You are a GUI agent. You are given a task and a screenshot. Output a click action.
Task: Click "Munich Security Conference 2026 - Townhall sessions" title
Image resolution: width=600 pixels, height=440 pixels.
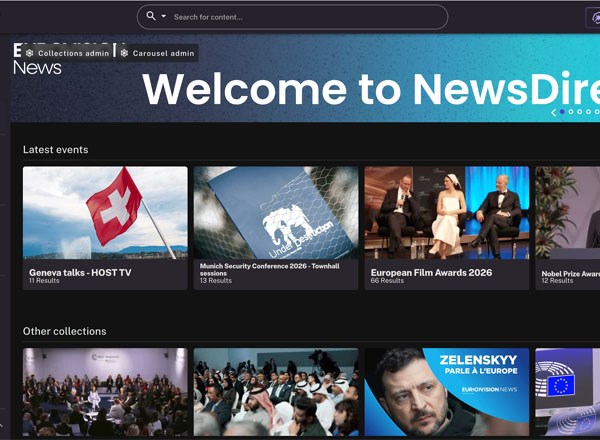[x=269, y=269]
